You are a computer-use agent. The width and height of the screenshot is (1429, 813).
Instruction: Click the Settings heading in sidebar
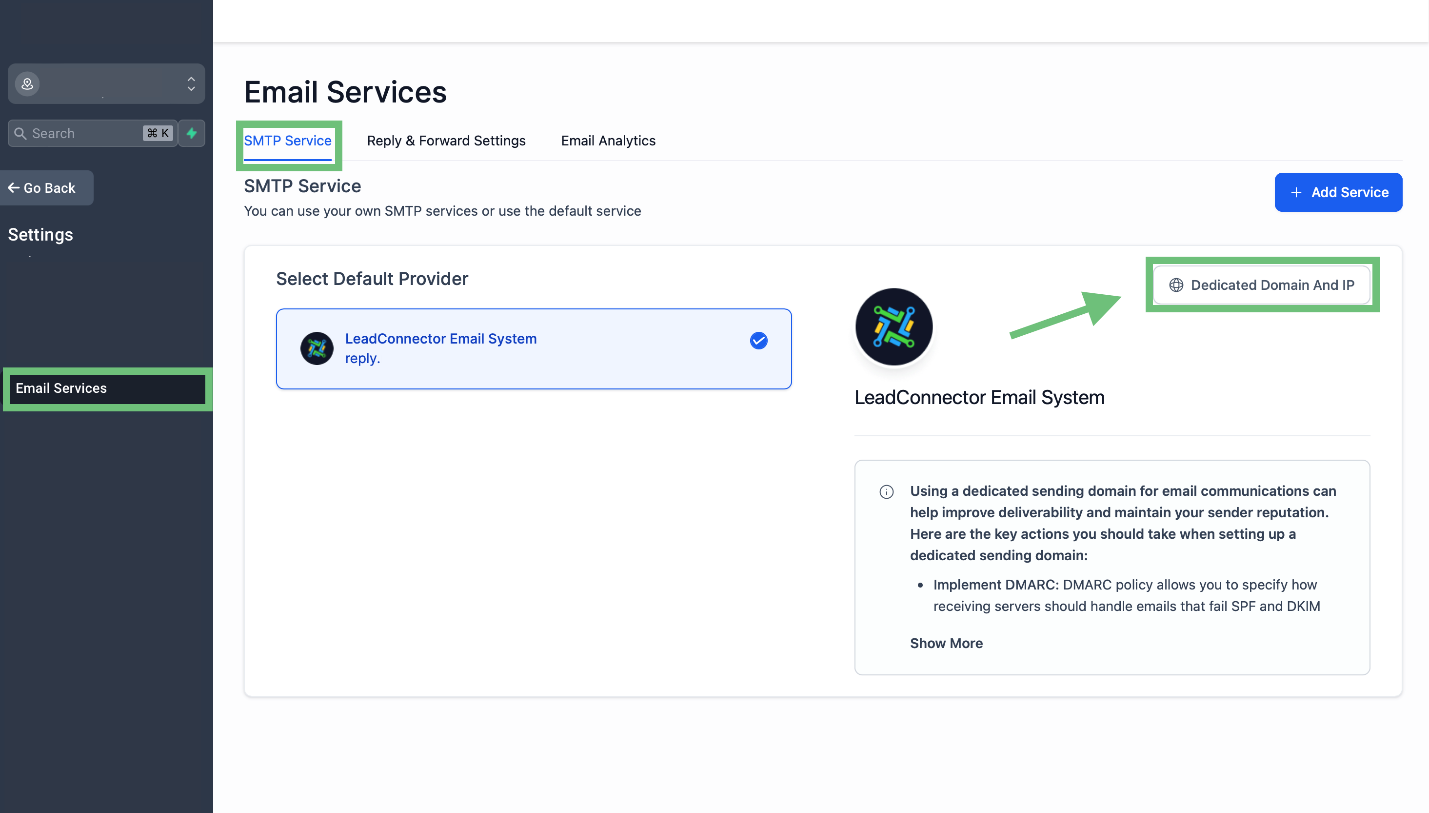[40, 235]
